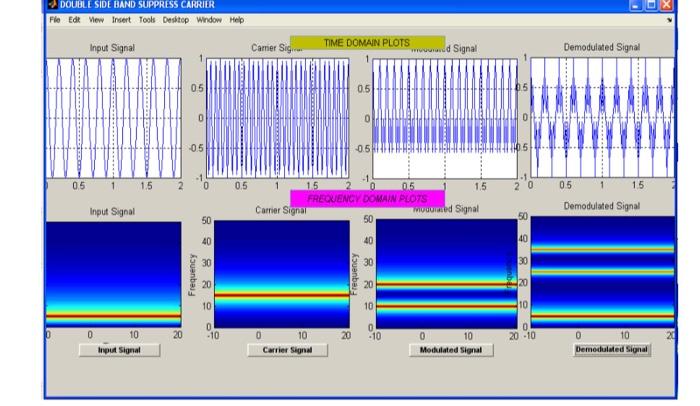Click the Demodulated Signal button
Viewport: 700px width, 406px height.
point(612,349)
